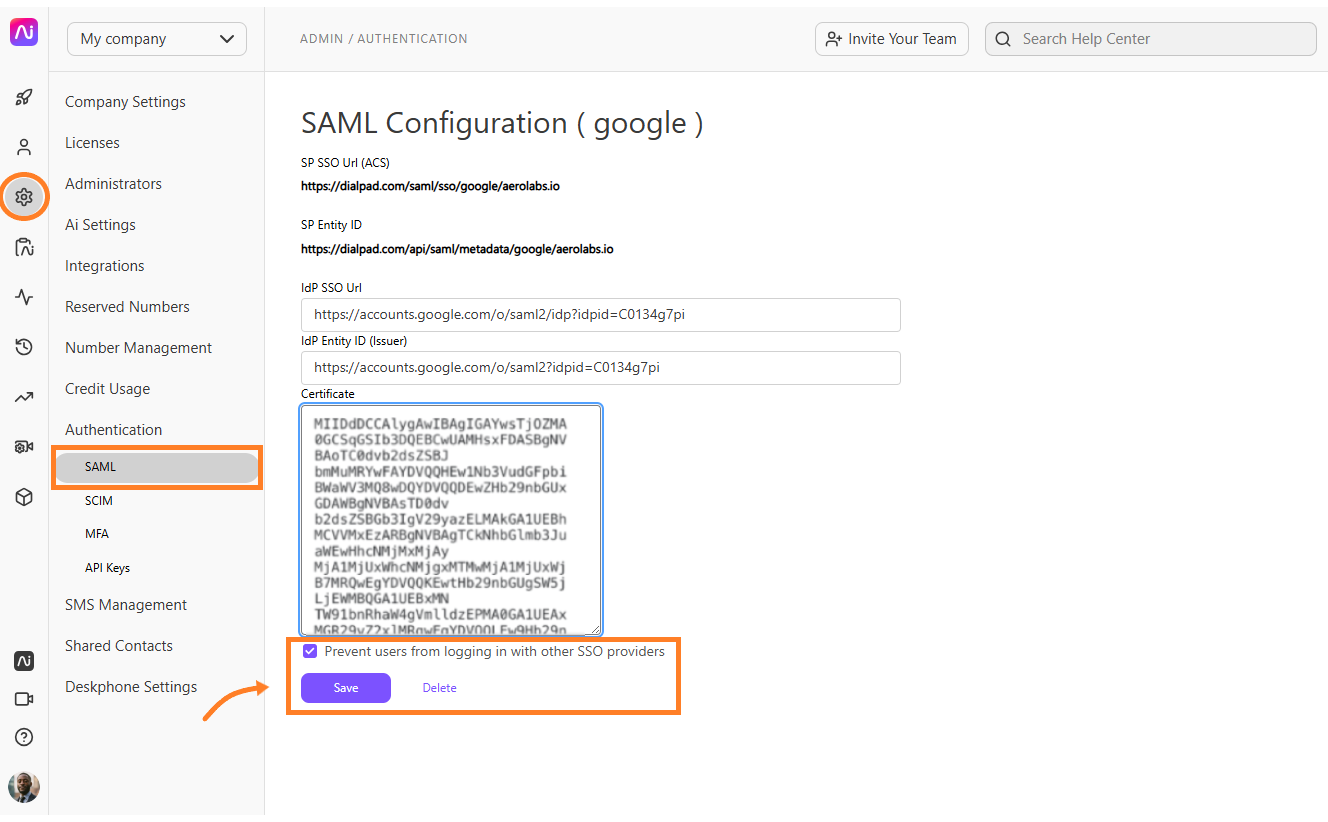Image resolution: width=1328 pixels, height=822 pixels.
Task: Click Invite Your Team button
Action: pos(892,39)
